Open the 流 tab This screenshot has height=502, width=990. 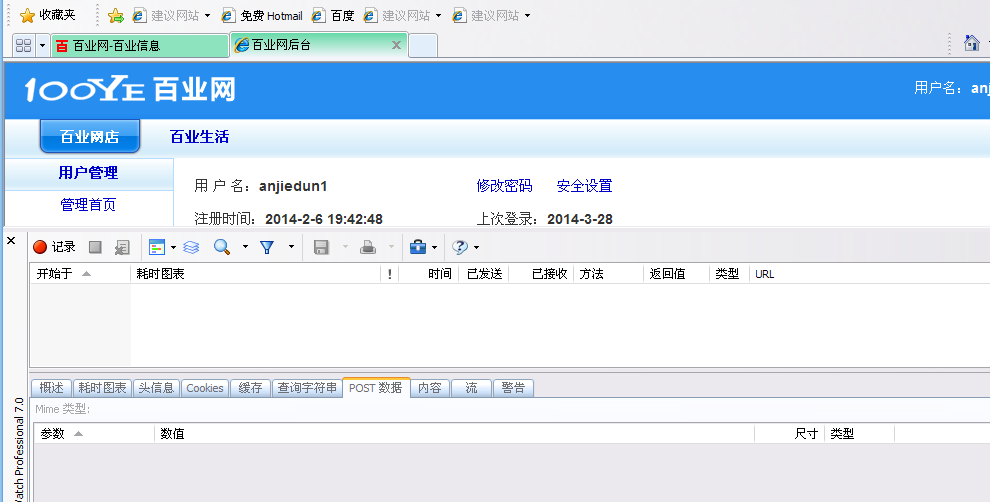pyautogui.click(x=471, y=388)
